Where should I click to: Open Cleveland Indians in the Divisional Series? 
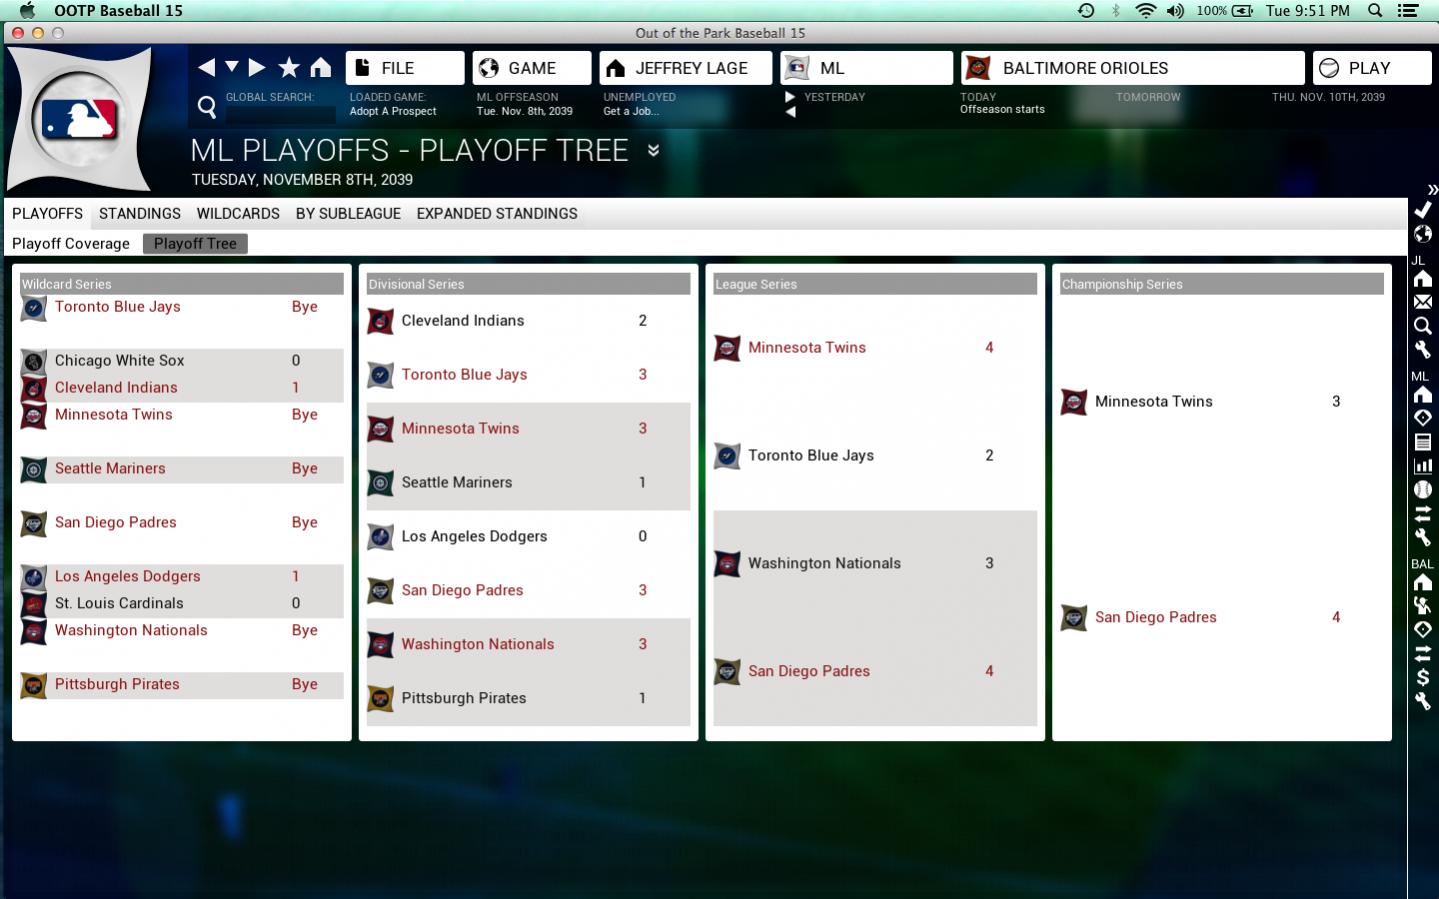[x=463, y=320]
